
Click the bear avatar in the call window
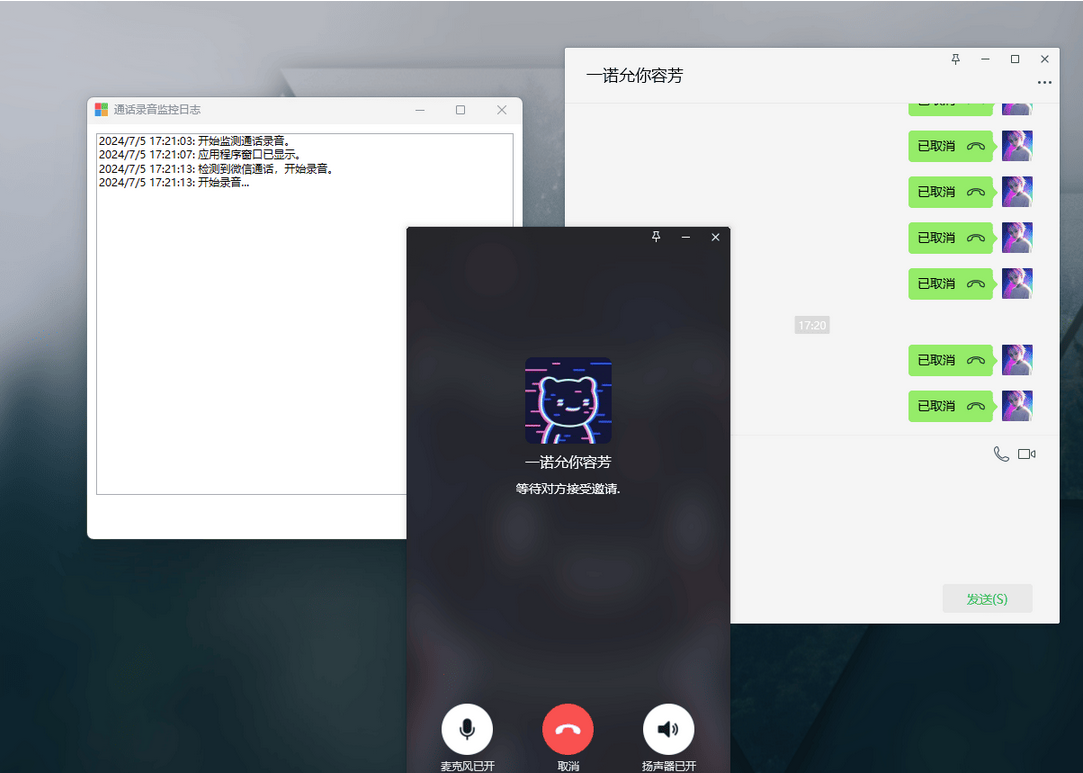[568, 400]
